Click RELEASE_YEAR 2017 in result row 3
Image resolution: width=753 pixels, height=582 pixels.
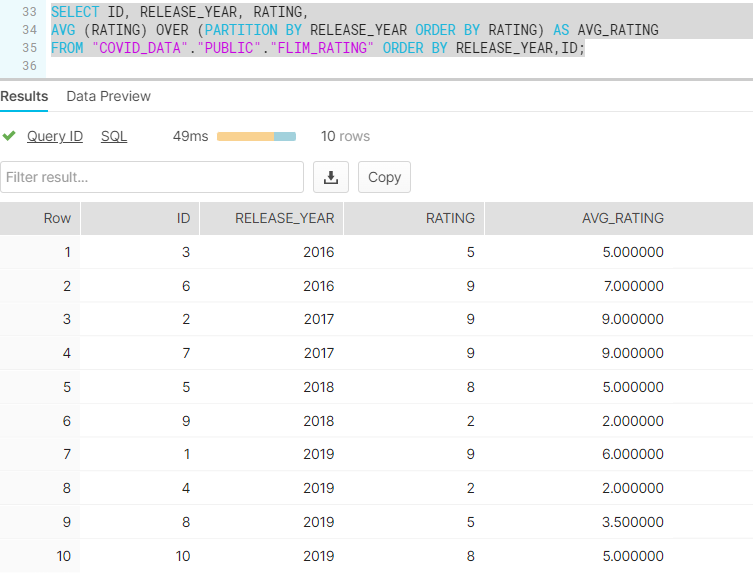point(318,319)
